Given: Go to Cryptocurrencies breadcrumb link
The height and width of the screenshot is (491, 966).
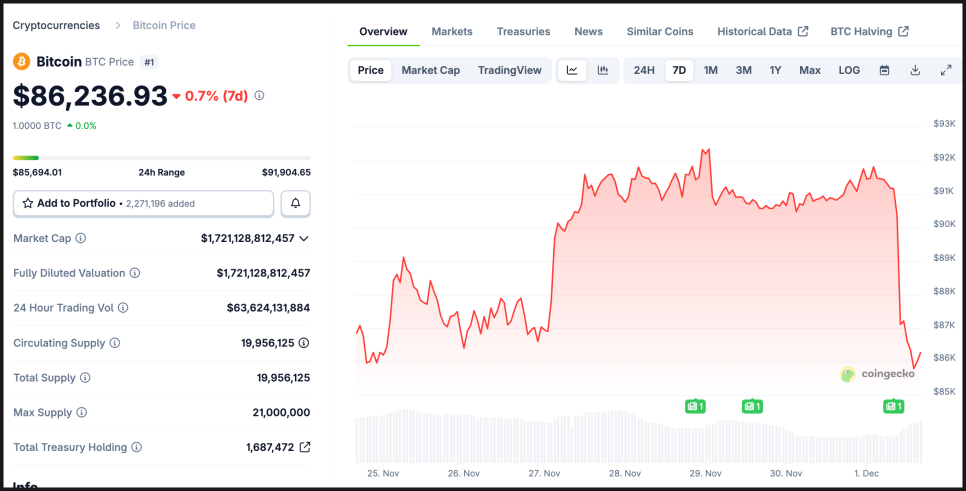Looking at the screenshot, I should (x=56, y=25).
